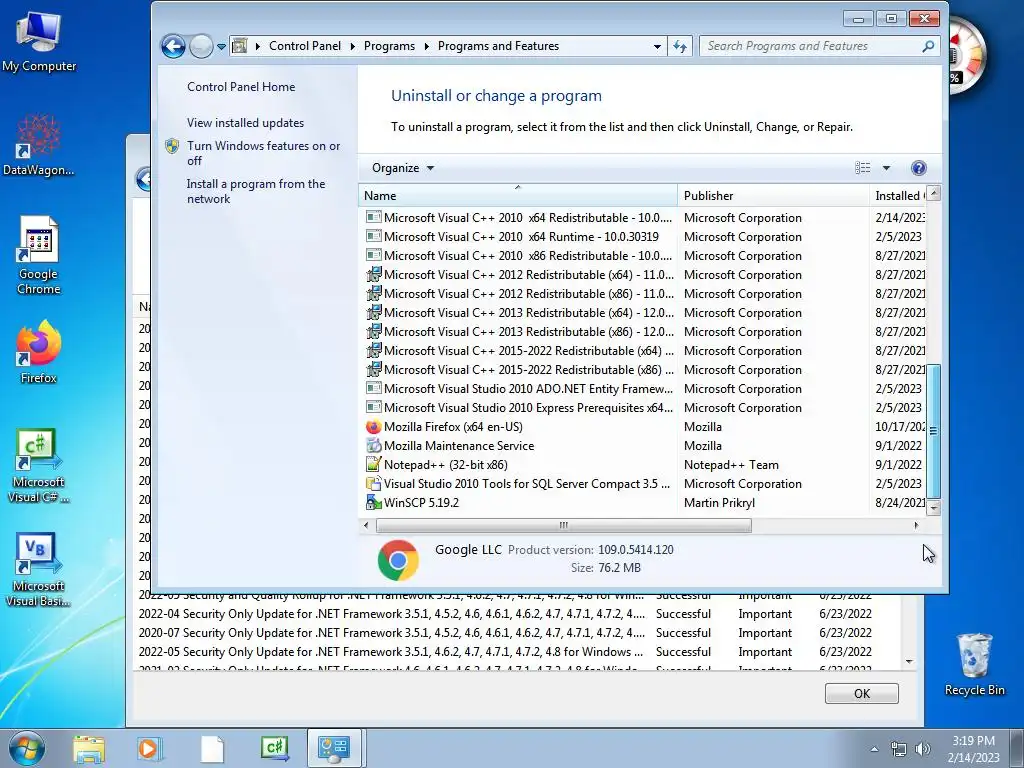The height and width of the screenshot is (768, 1024).
Task: Open Microsoft Visual C# desktop shortcut
Action: pos(39,466)
